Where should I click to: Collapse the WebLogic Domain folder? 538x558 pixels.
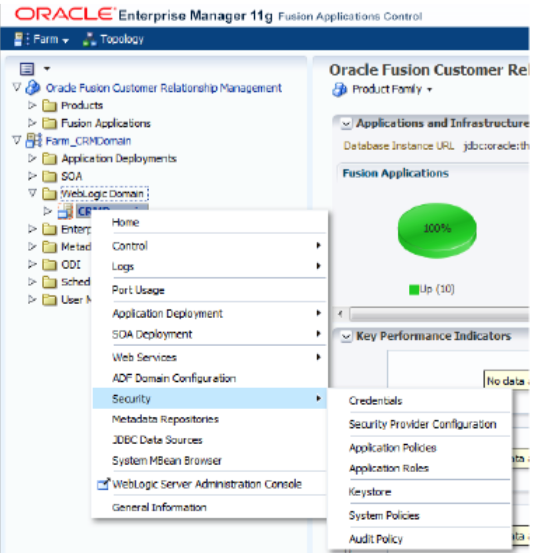pyautogui.click(x=32, y=193)
